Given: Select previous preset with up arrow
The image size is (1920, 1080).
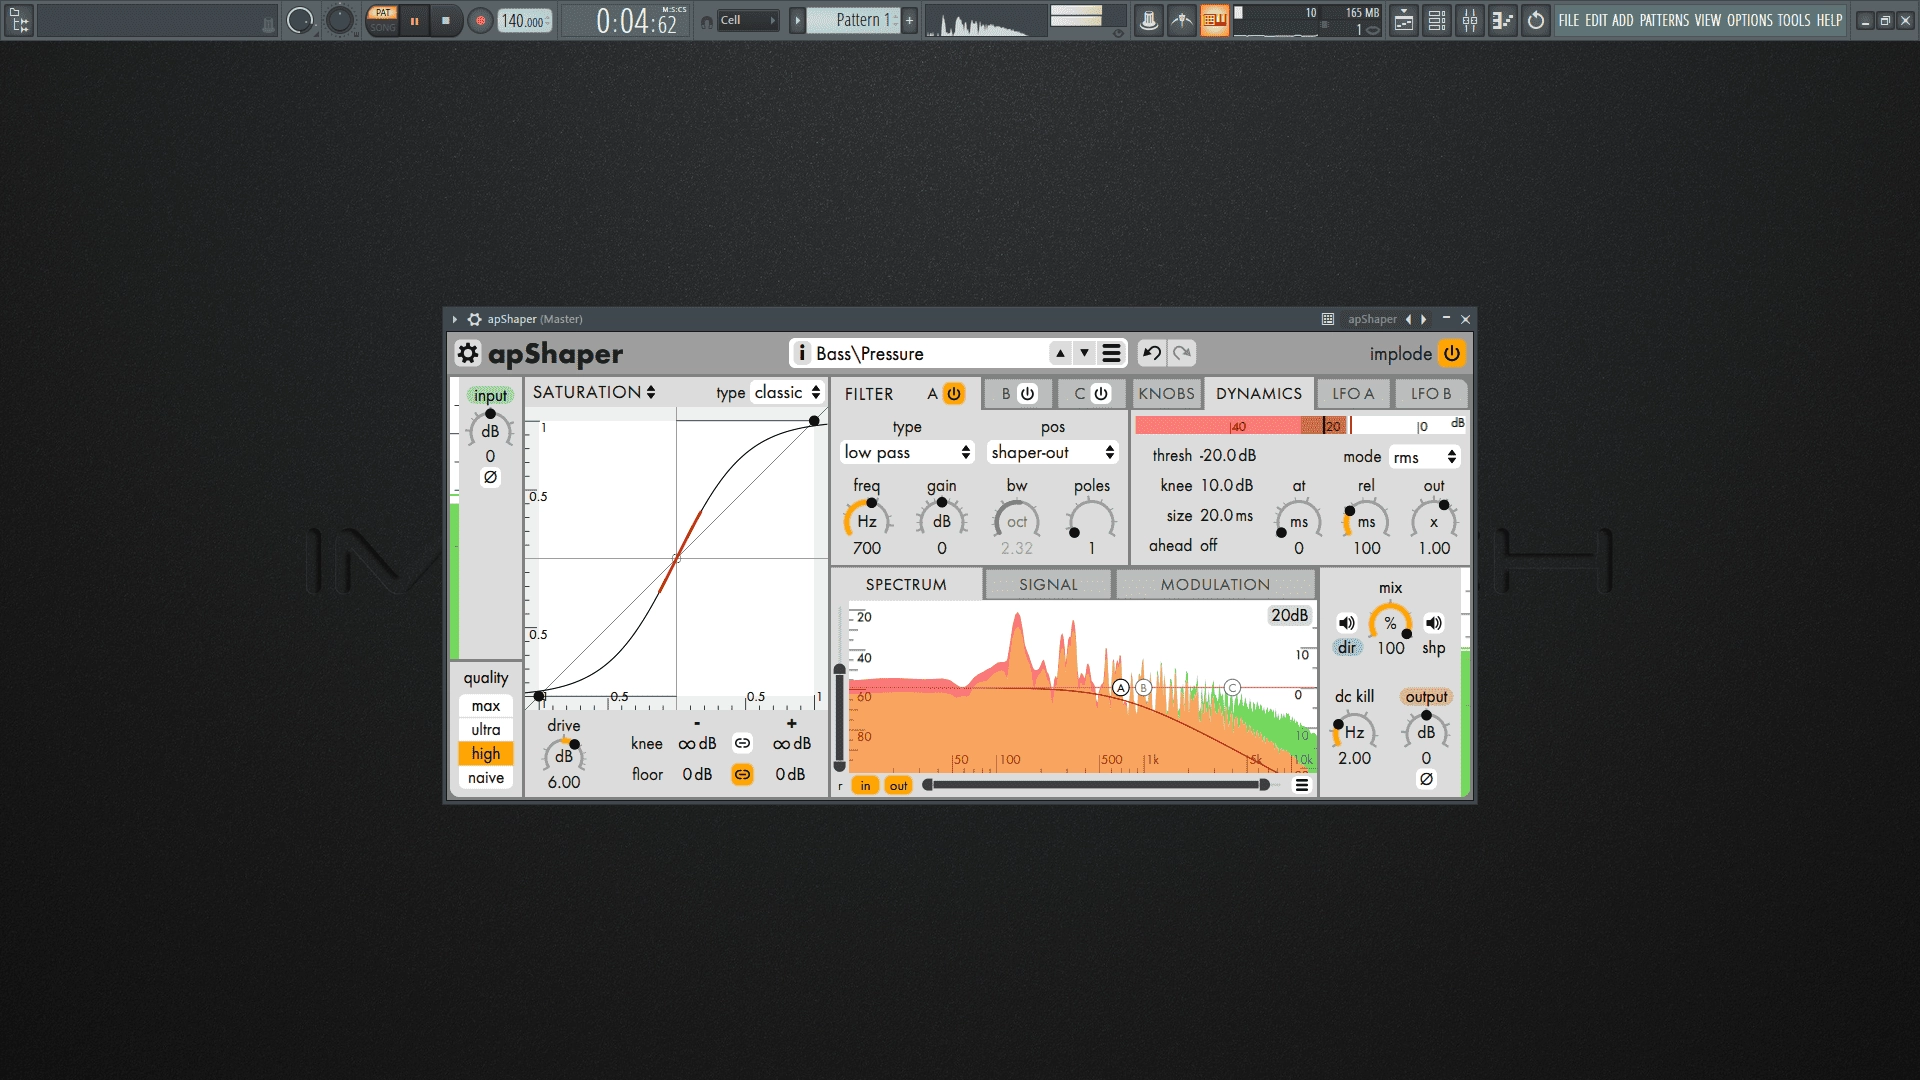Looking at the screenshot, I should click(x=1060, y=353).
